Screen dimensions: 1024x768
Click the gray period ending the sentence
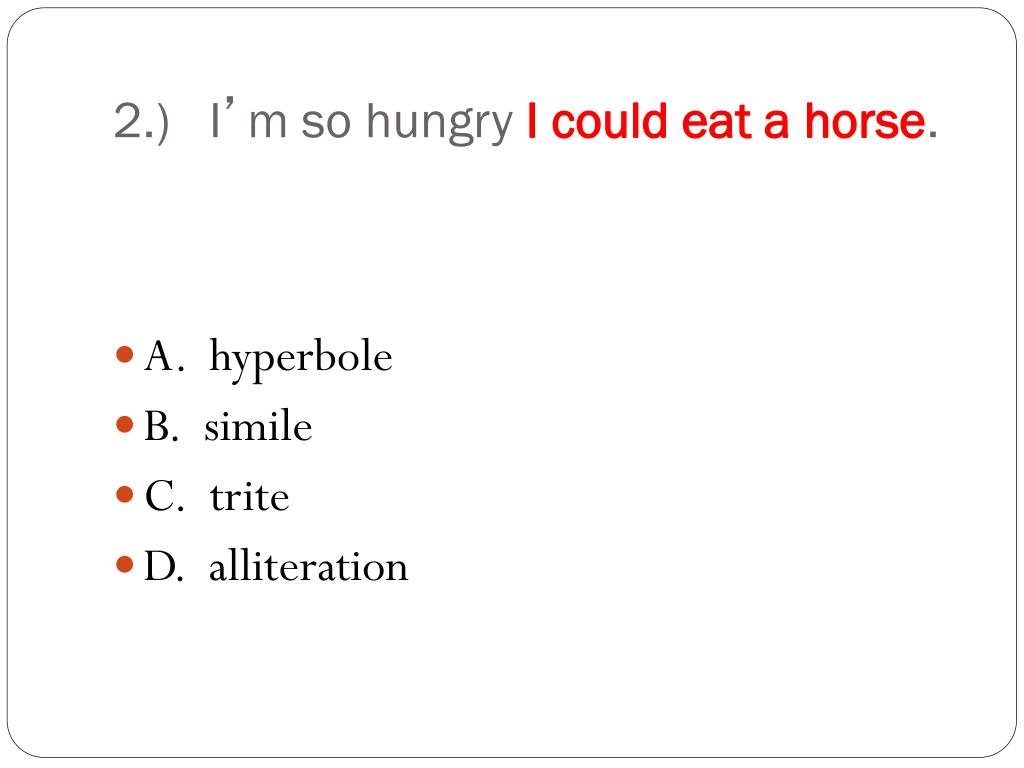point(933,135)
